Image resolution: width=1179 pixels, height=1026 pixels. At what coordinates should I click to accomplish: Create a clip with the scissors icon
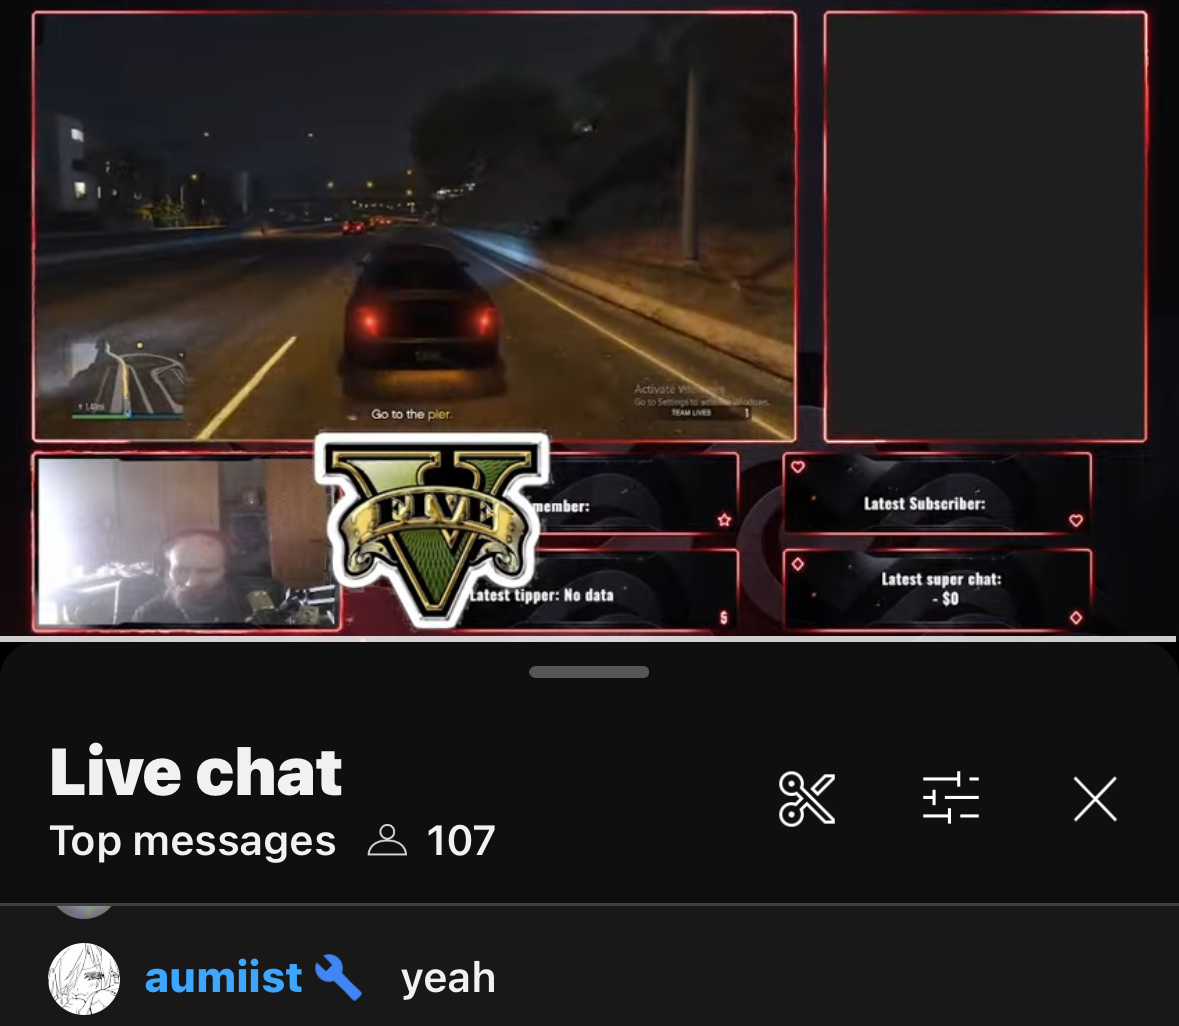point(807,798)
